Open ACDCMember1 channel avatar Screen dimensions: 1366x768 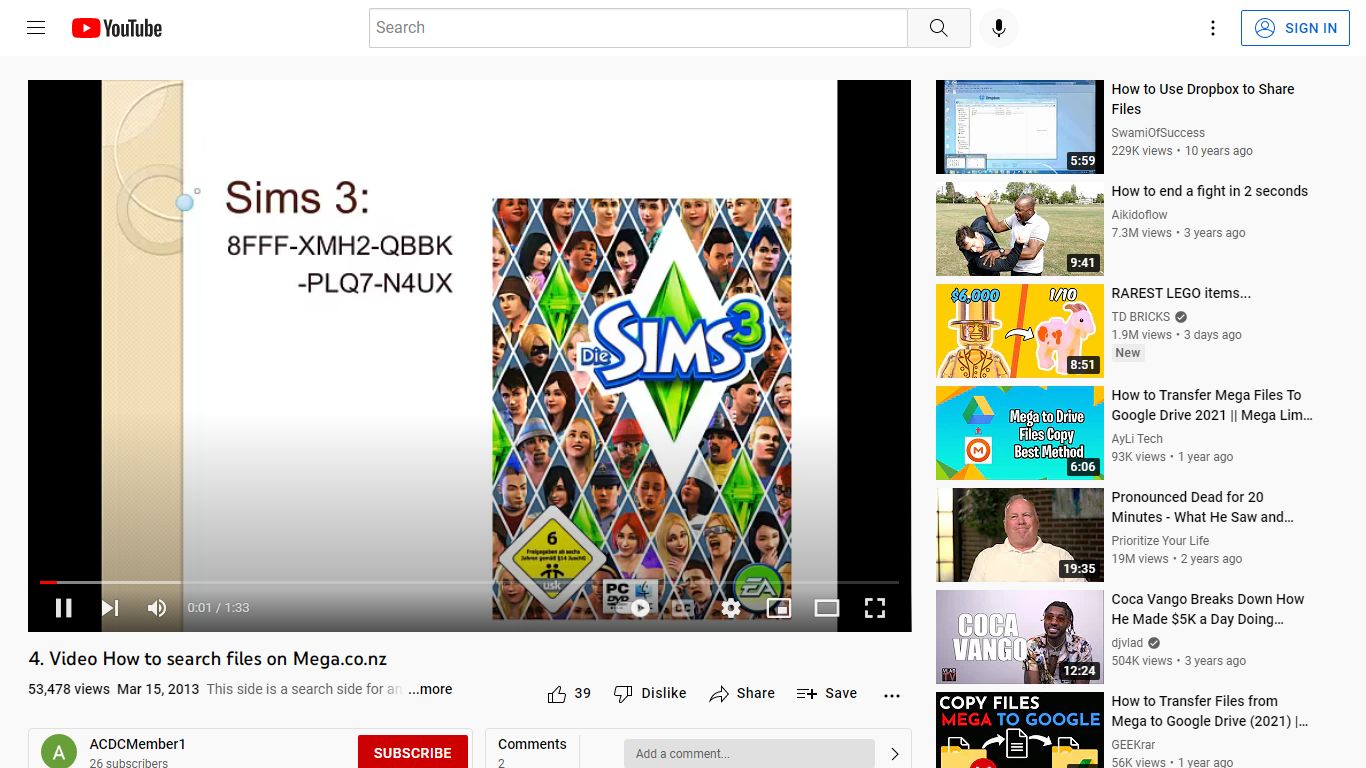click(x=59, y=752)
